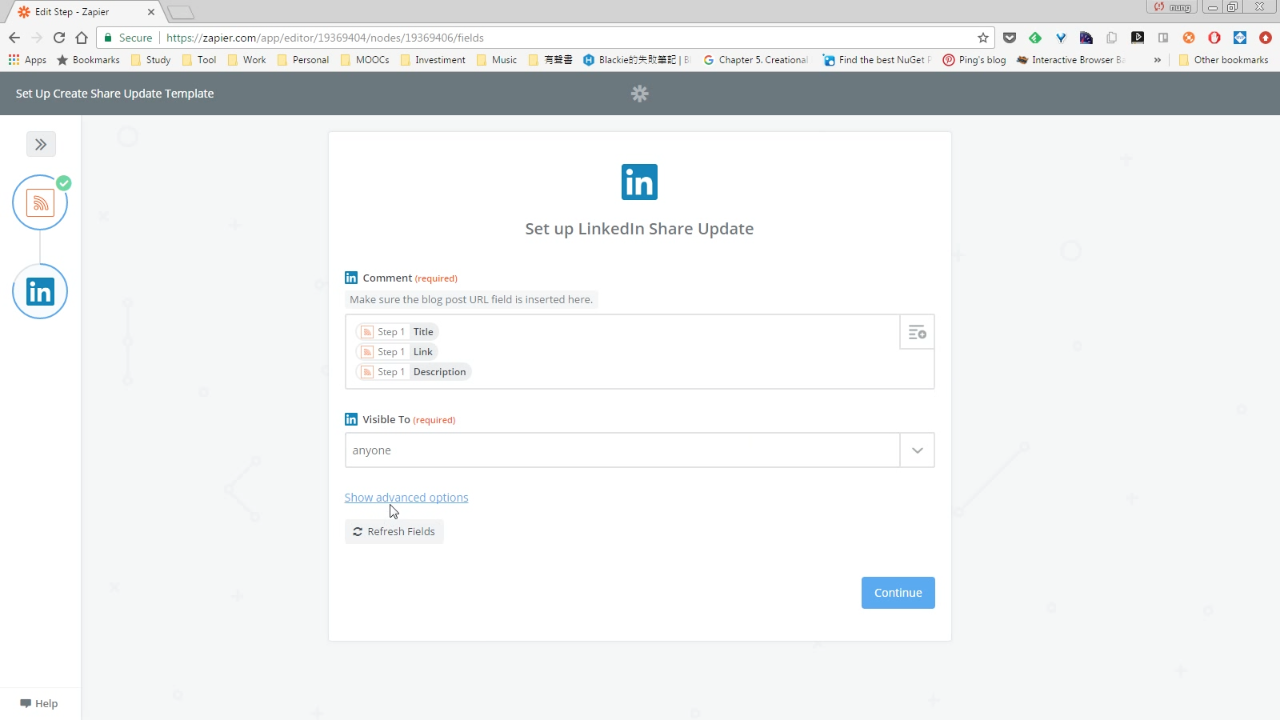
Task: Click the Zapier loading logo in header
Action: (640, 93)
